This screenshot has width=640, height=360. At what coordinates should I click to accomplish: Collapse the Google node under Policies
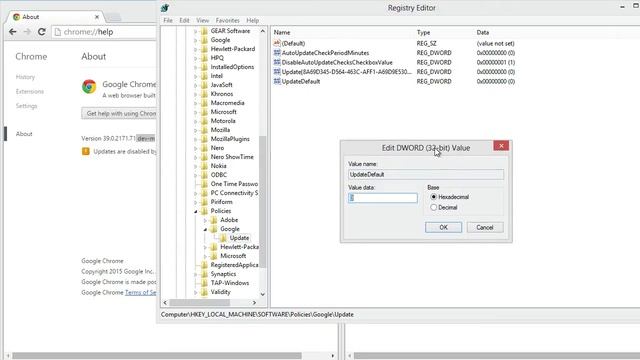click(205, 229)
